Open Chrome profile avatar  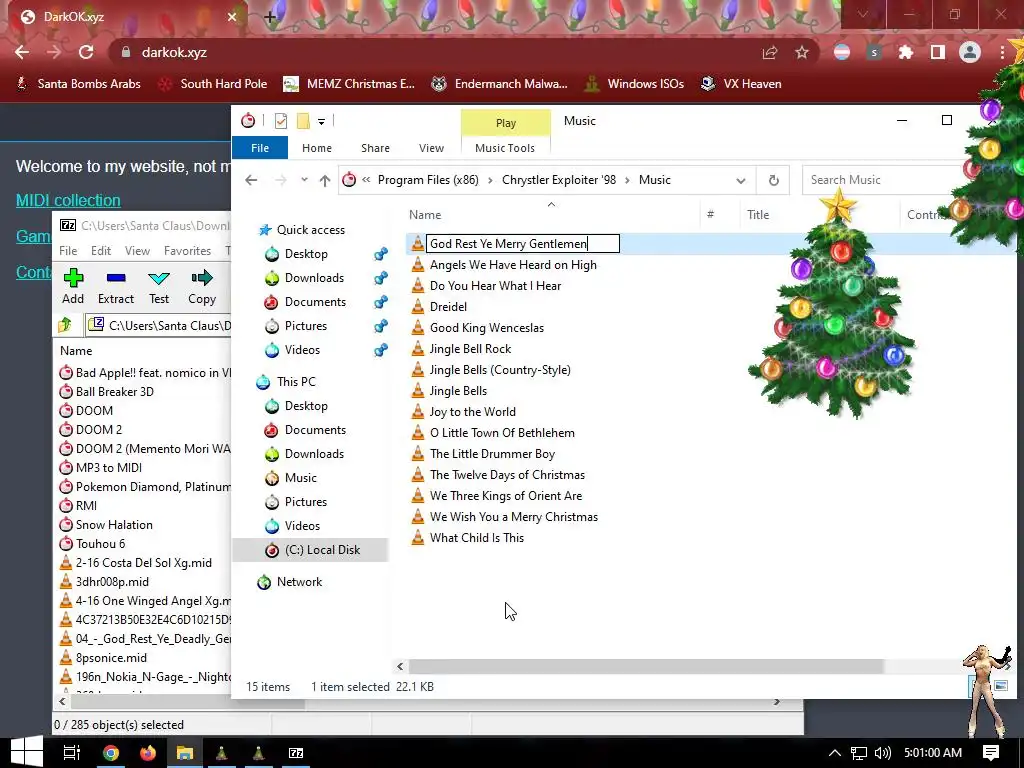point(970,52)
